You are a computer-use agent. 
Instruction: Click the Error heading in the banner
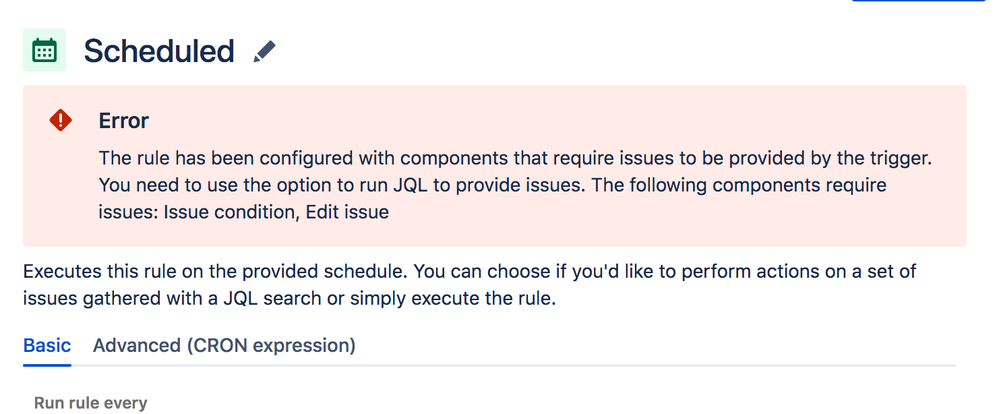tap(123, 121)
